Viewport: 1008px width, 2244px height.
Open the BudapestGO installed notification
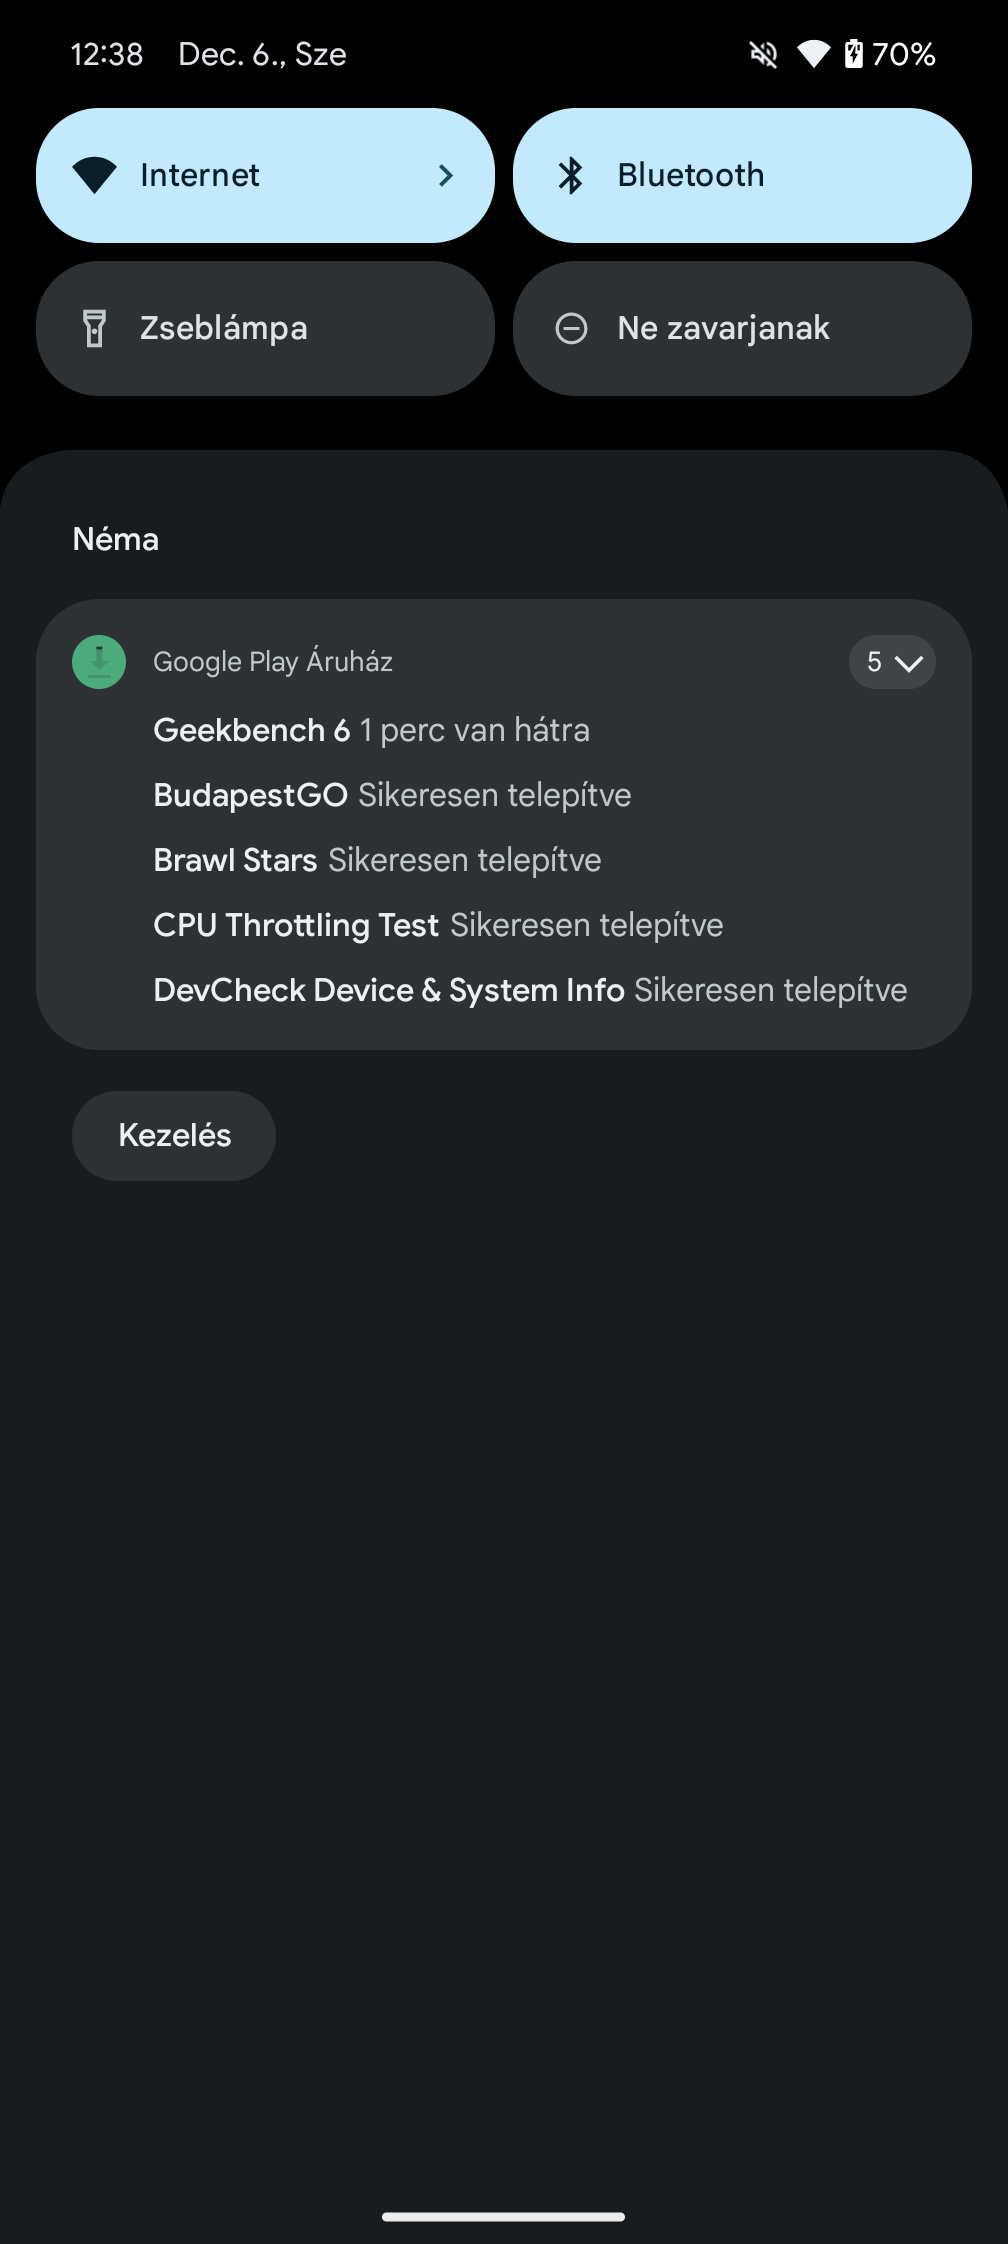[392, 795]
